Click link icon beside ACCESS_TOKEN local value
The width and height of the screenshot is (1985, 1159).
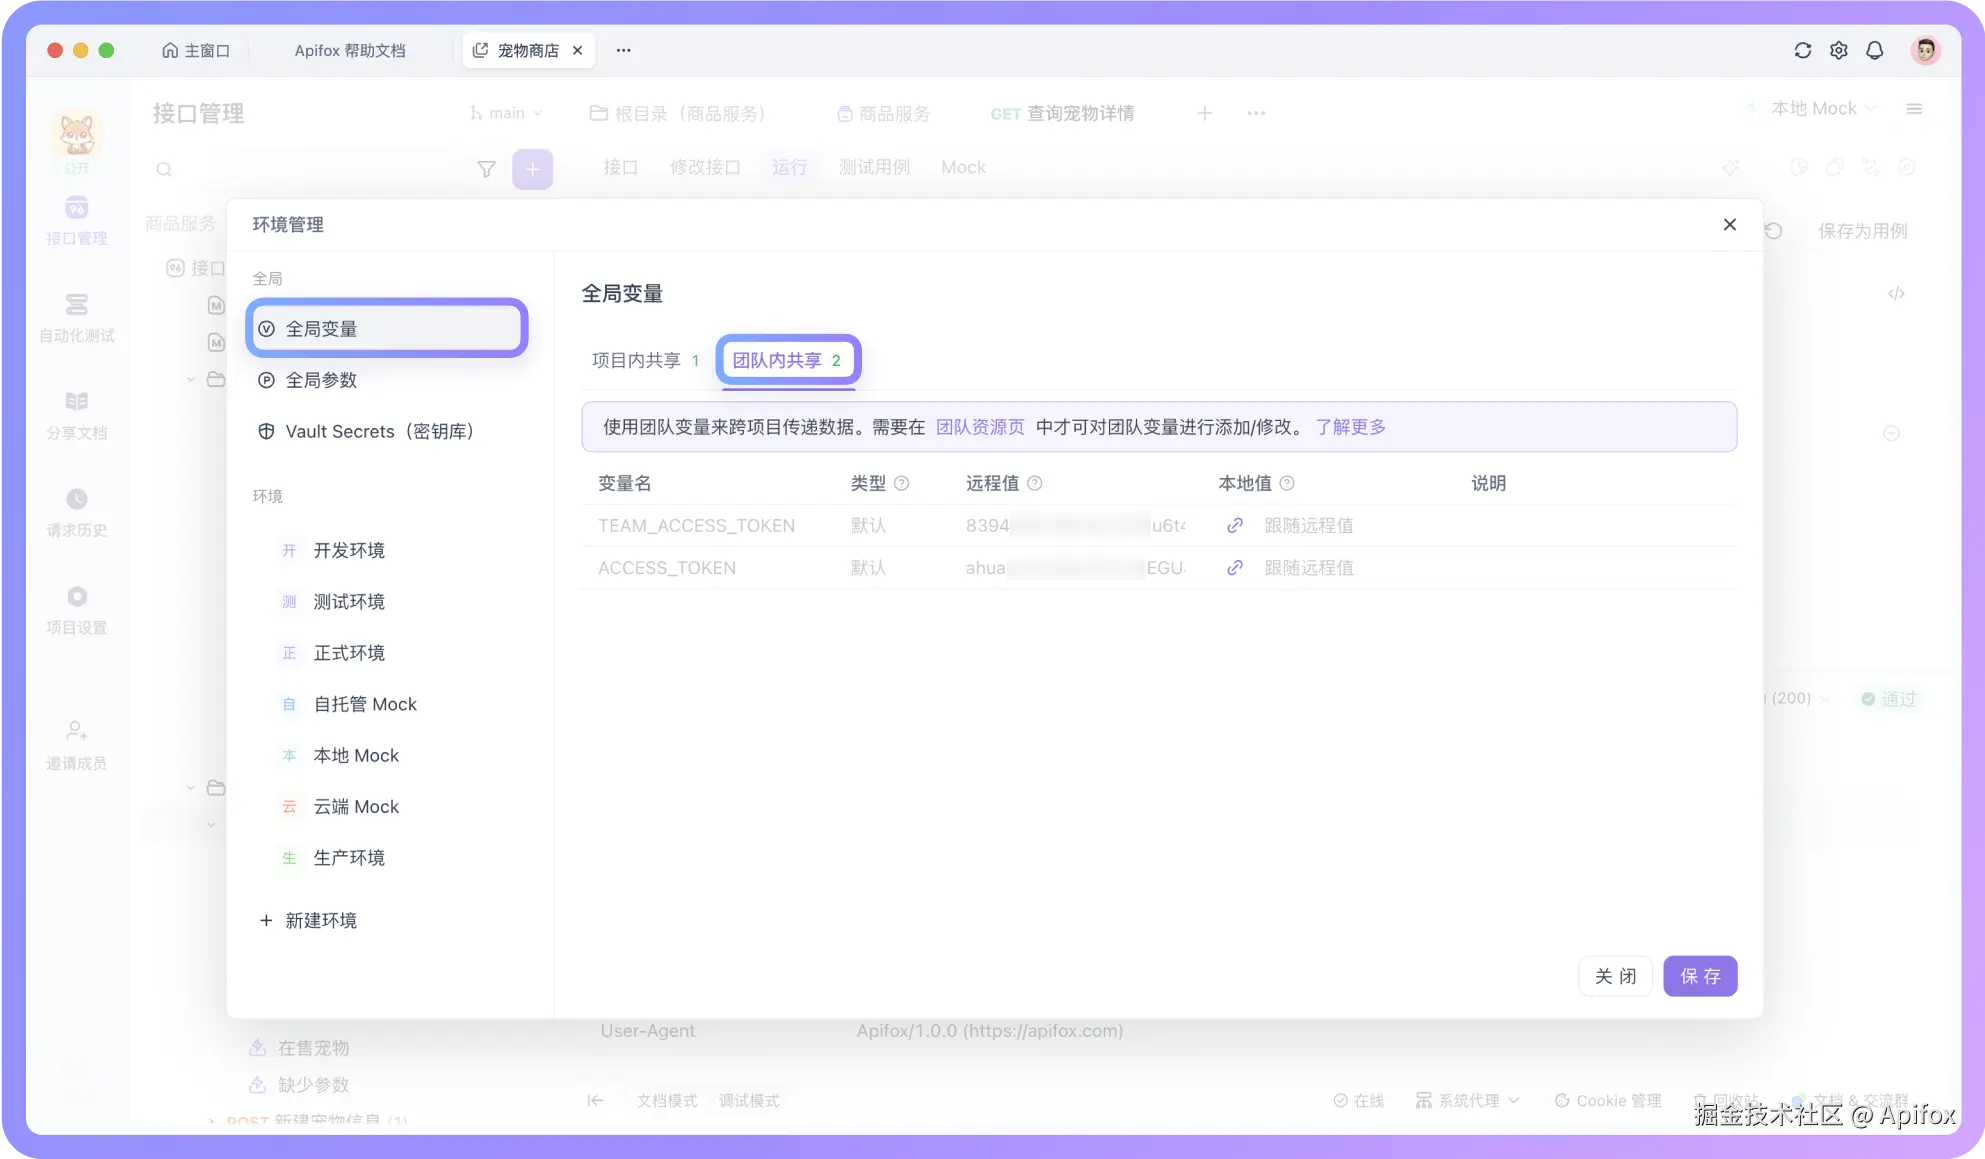click(1235, 568)
